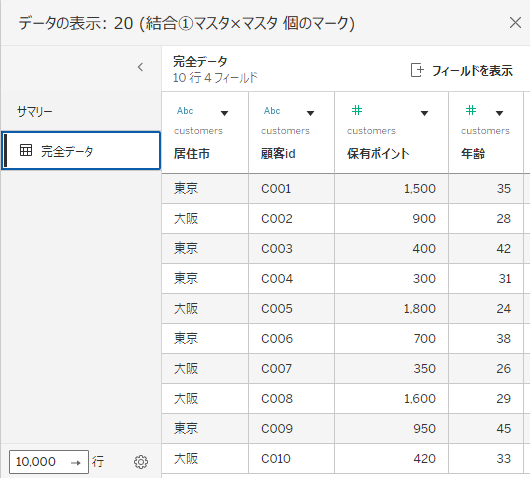Screen dimensions: 530x478
Task: Open the 保有ポイント column dropdown arrow
Action: pyautogui.click(x=425, y=113)
